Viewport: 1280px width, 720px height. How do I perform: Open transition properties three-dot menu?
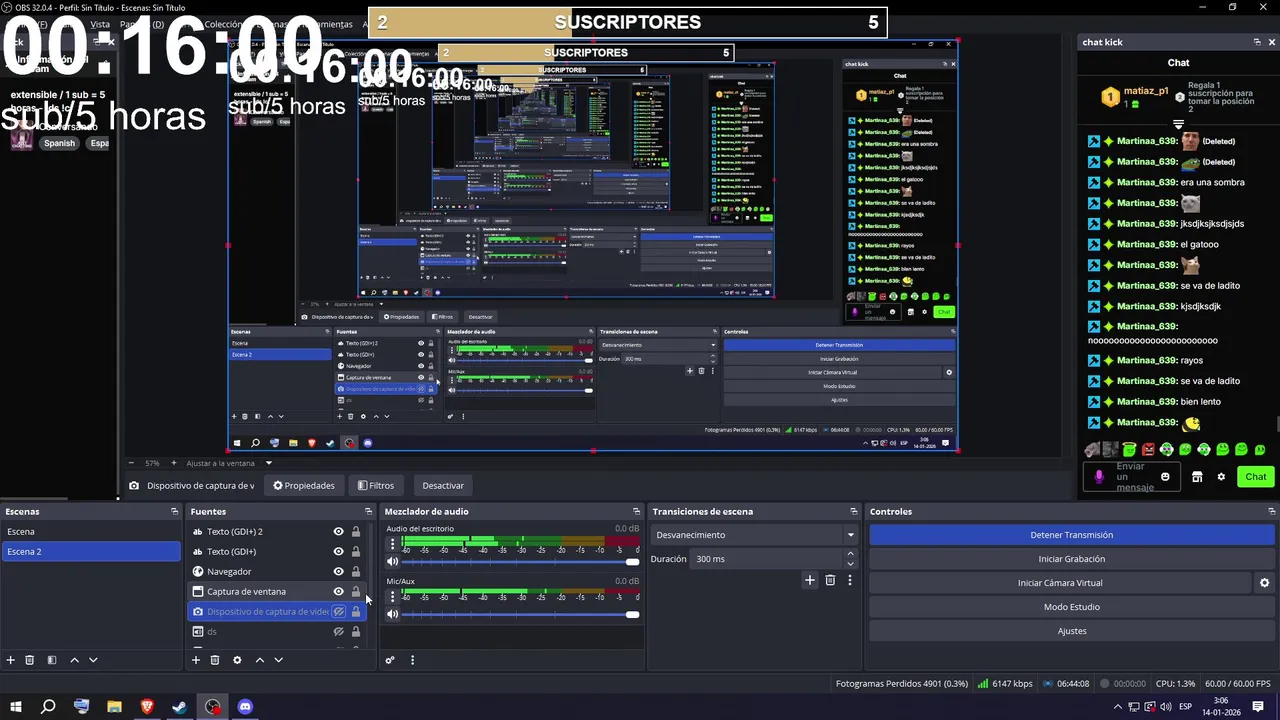[850, 580]
